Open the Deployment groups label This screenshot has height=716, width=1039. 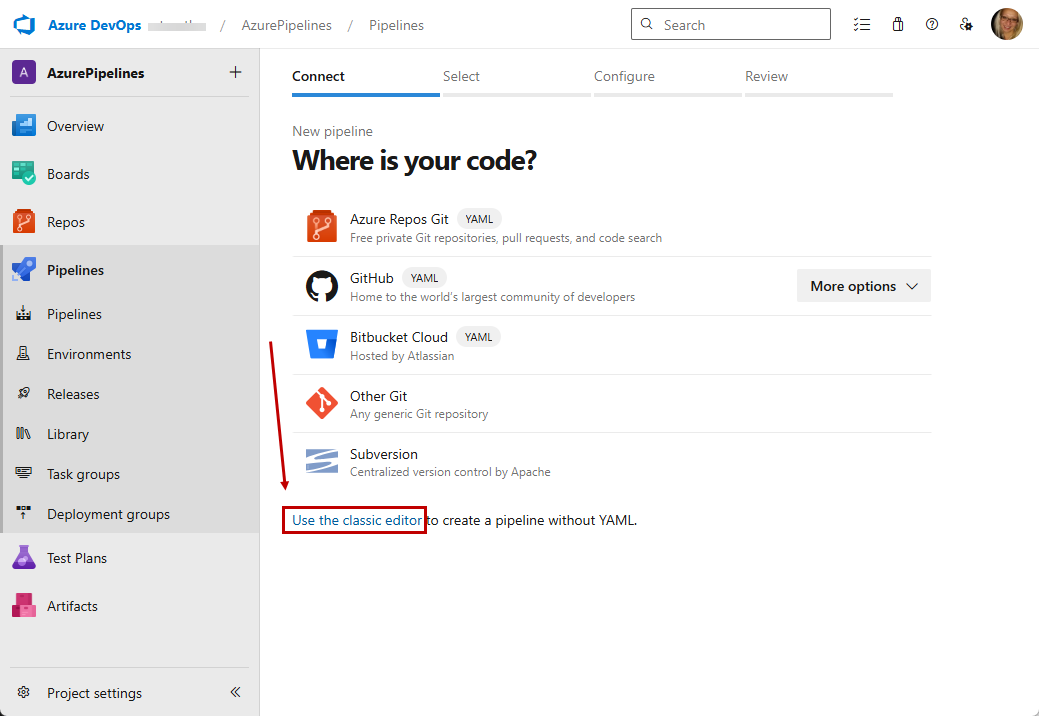click(x=108, y=514)
